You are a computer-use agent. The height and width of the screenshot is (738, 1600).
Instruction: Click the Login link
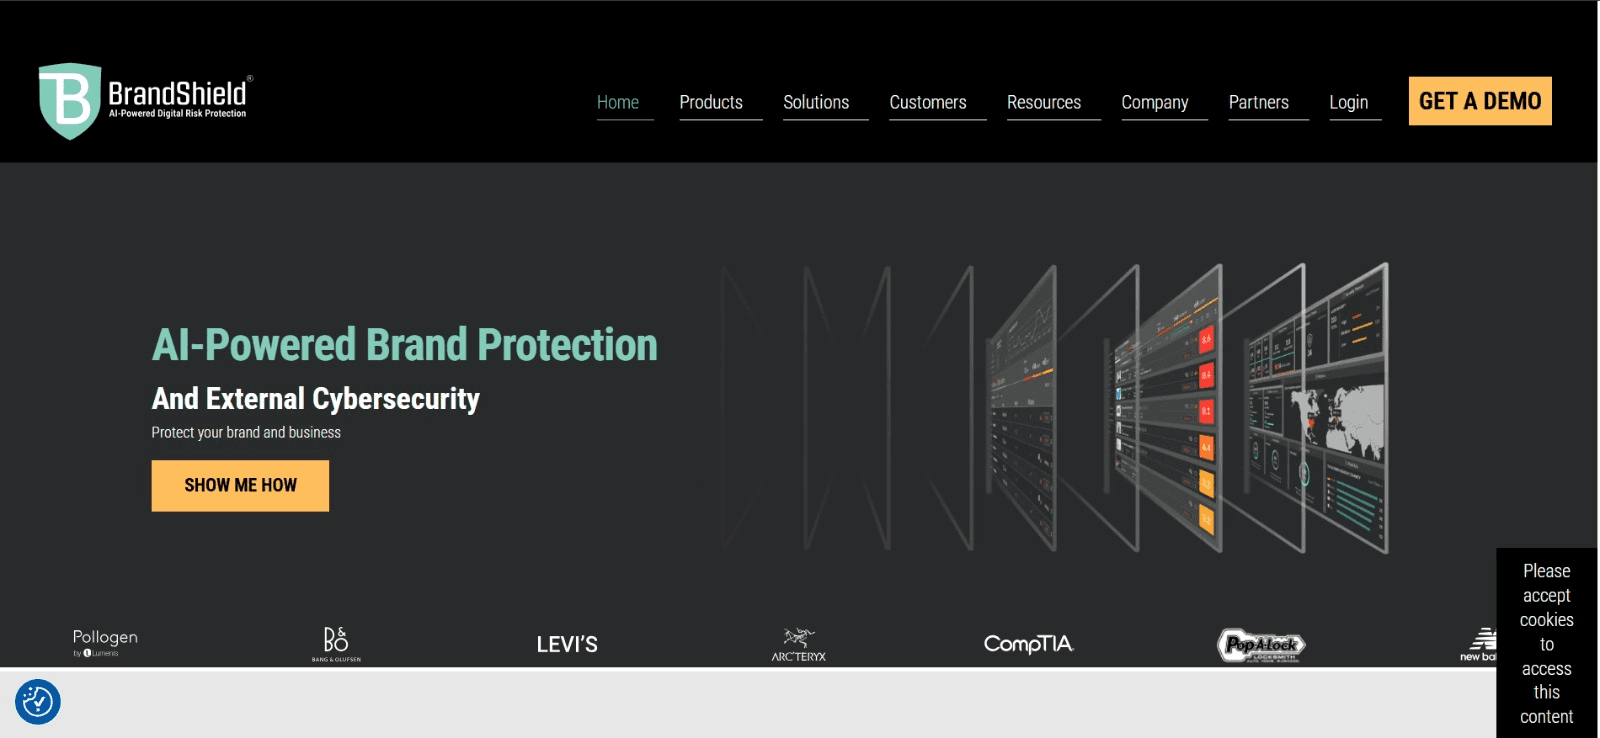pyautogui.click(x=1349, y=102)
